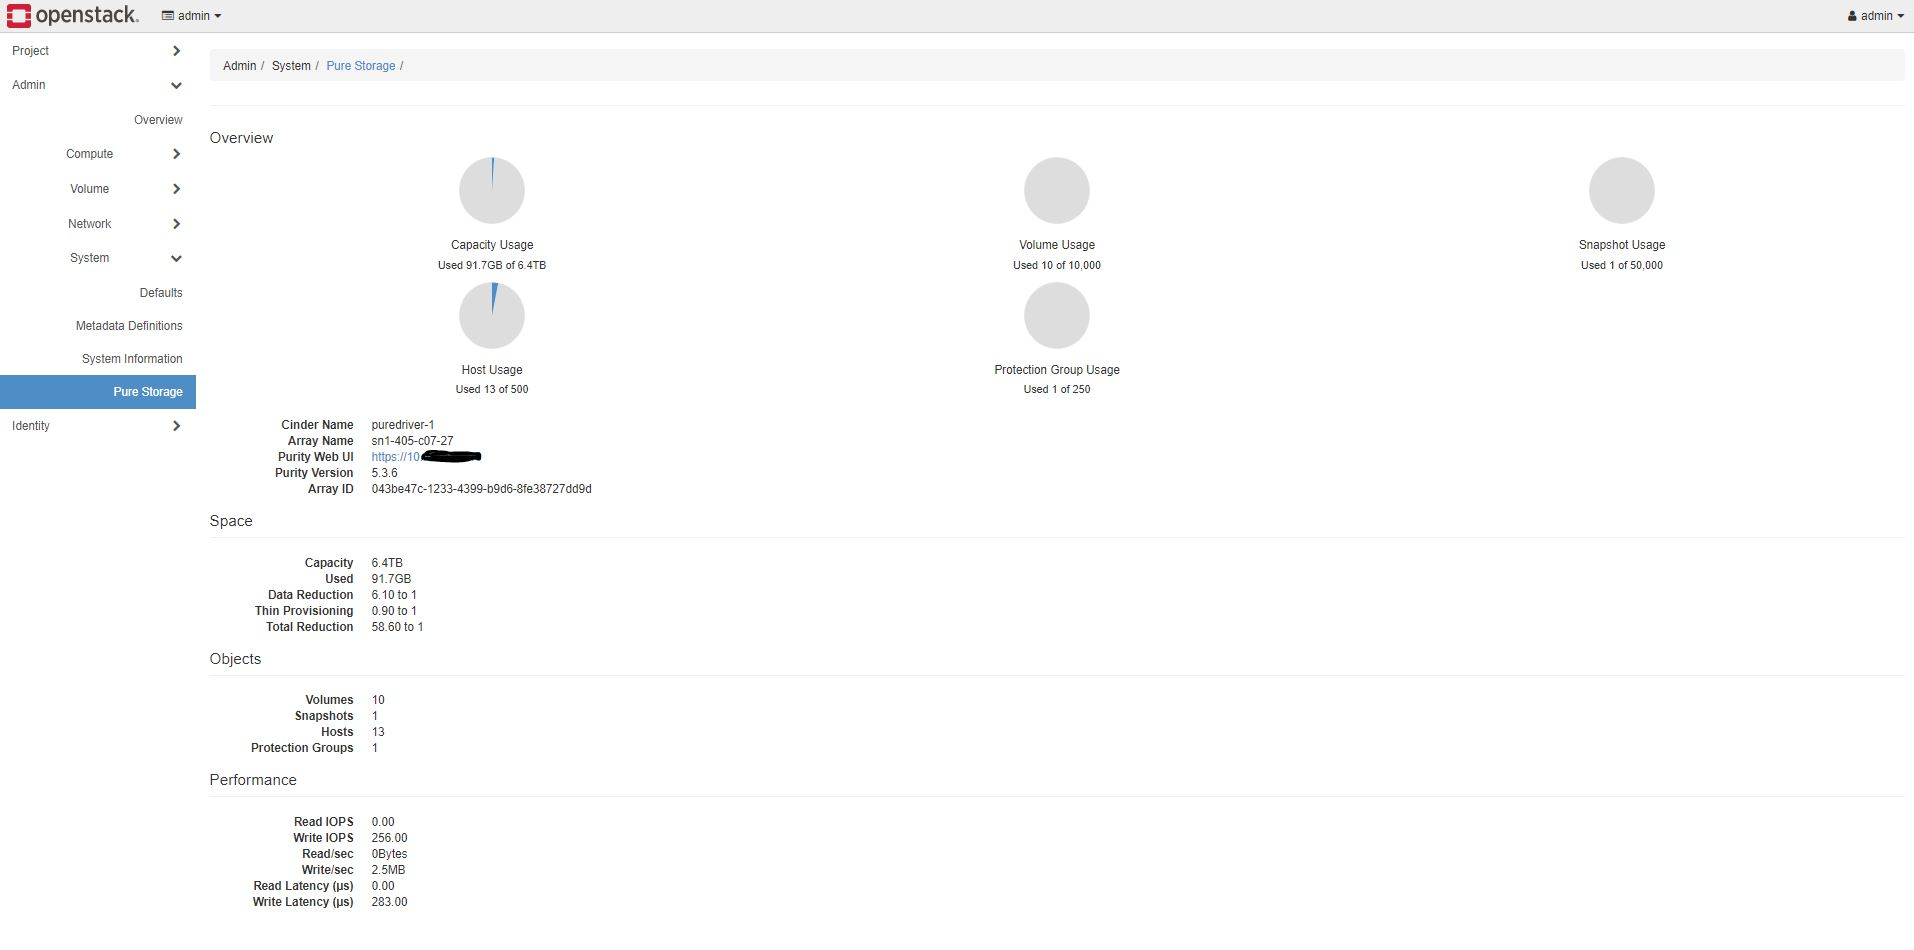Click the System breadcrumb item
The image size is (1914, 950).
click(291, 66)
